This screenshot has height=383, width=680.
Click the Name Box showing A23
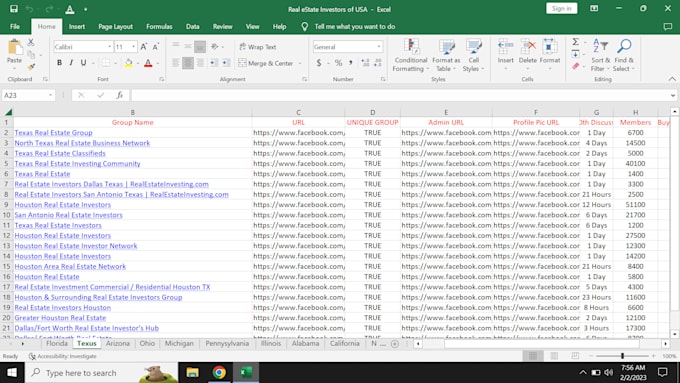coord(29,95)
